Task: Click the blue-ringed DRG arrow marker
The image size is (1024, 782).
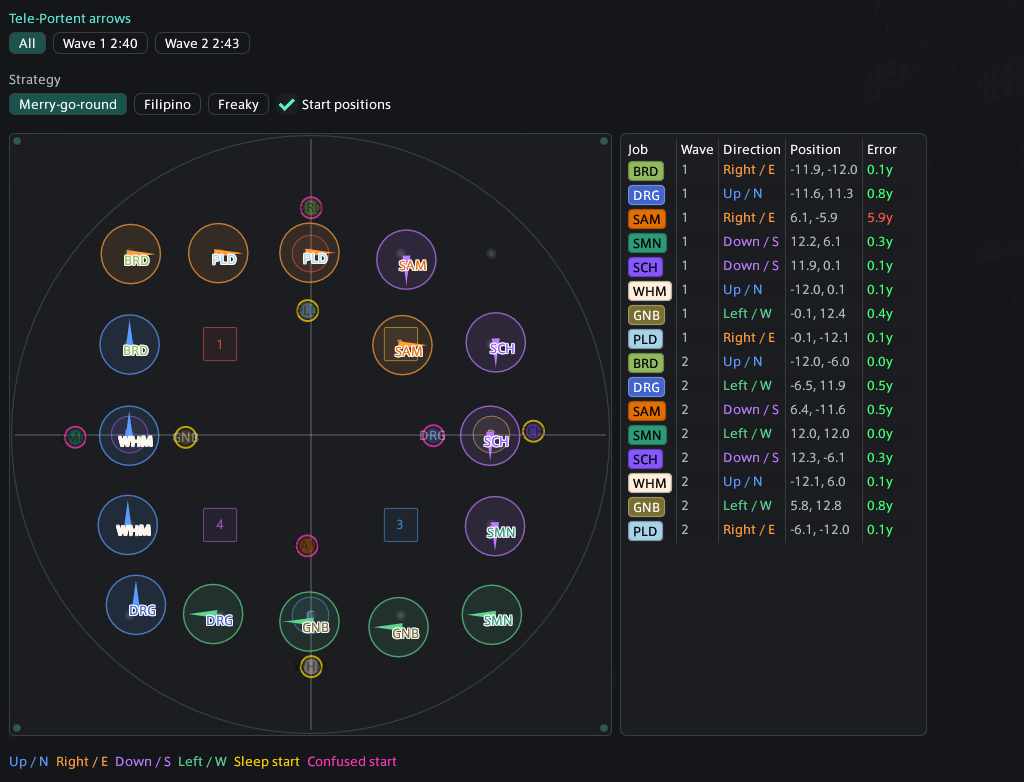Action: (x=136, y=604)
